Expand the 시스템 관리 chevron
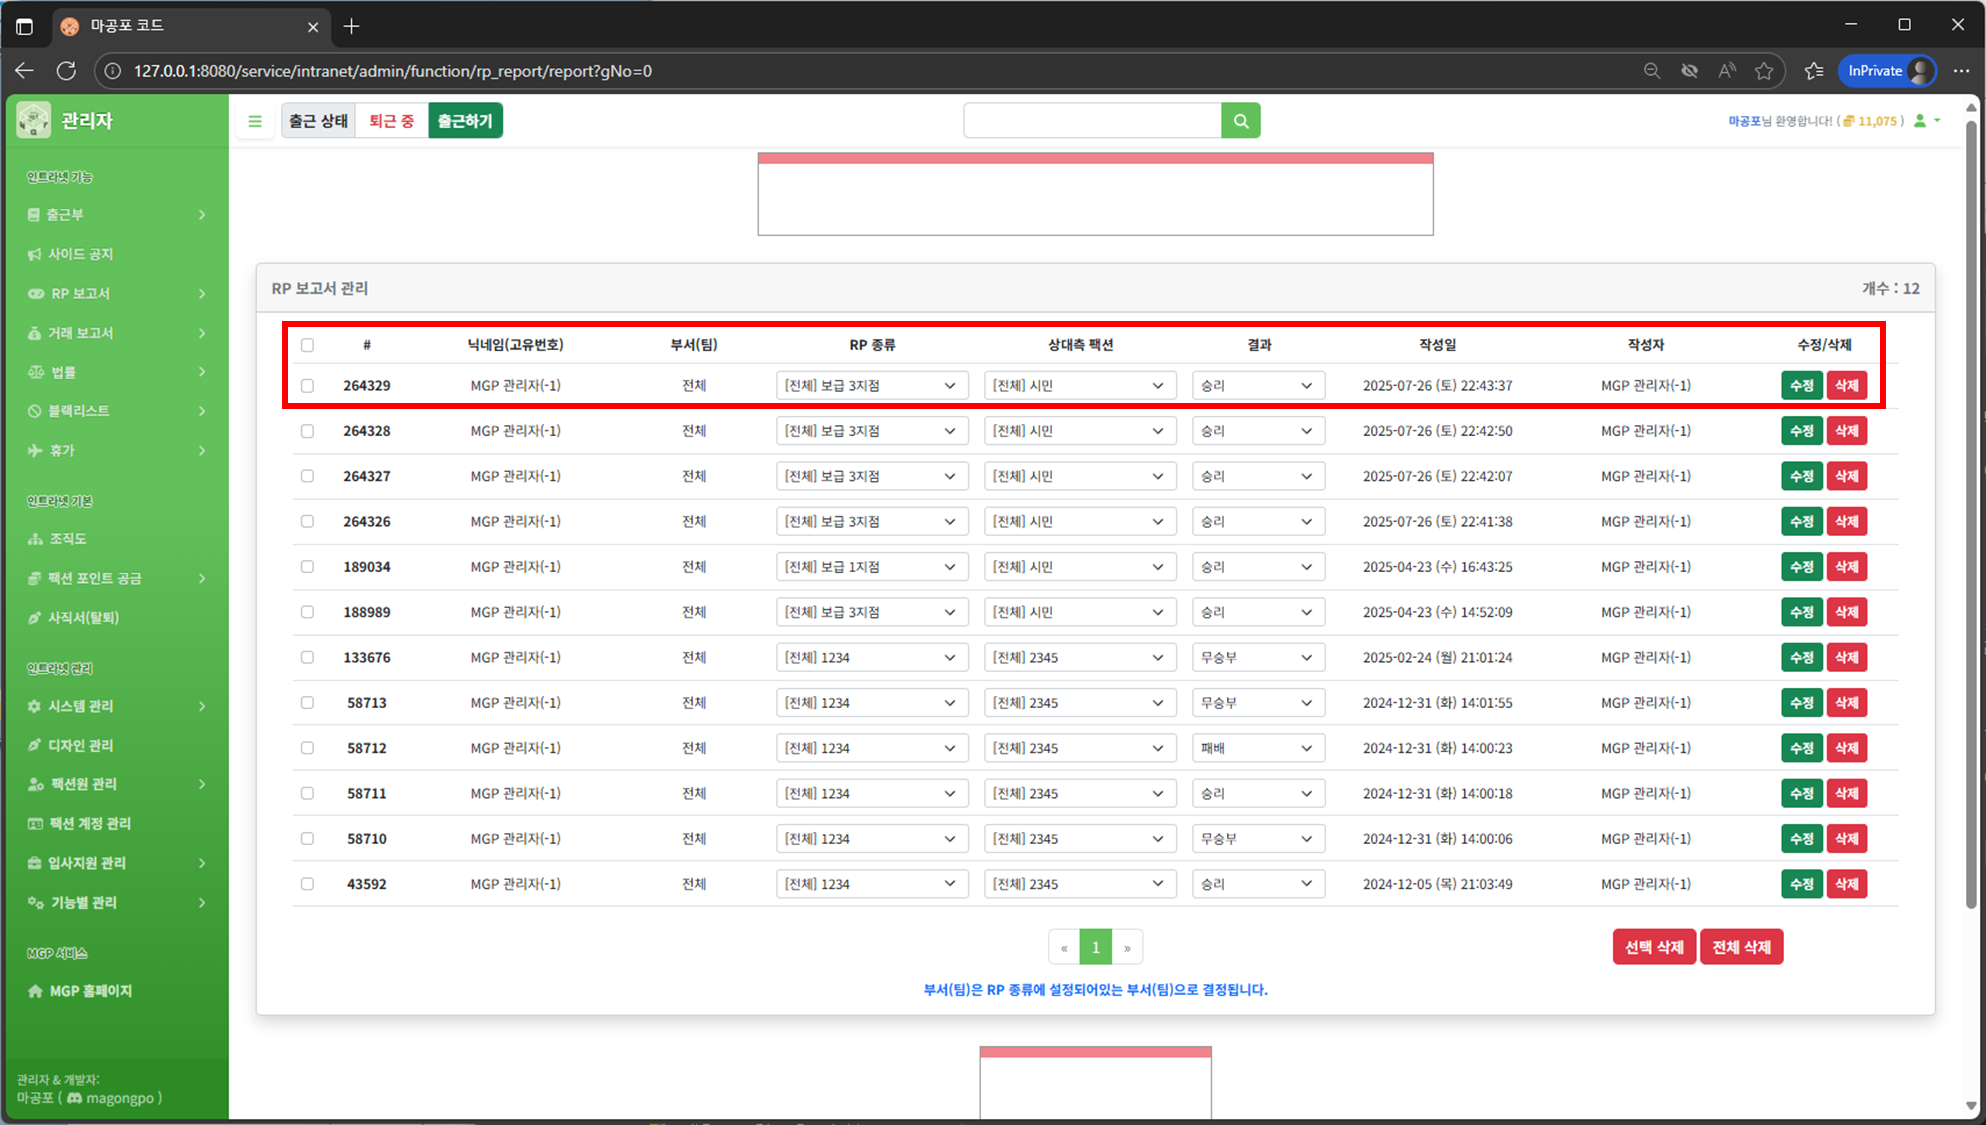 point(202,706)
